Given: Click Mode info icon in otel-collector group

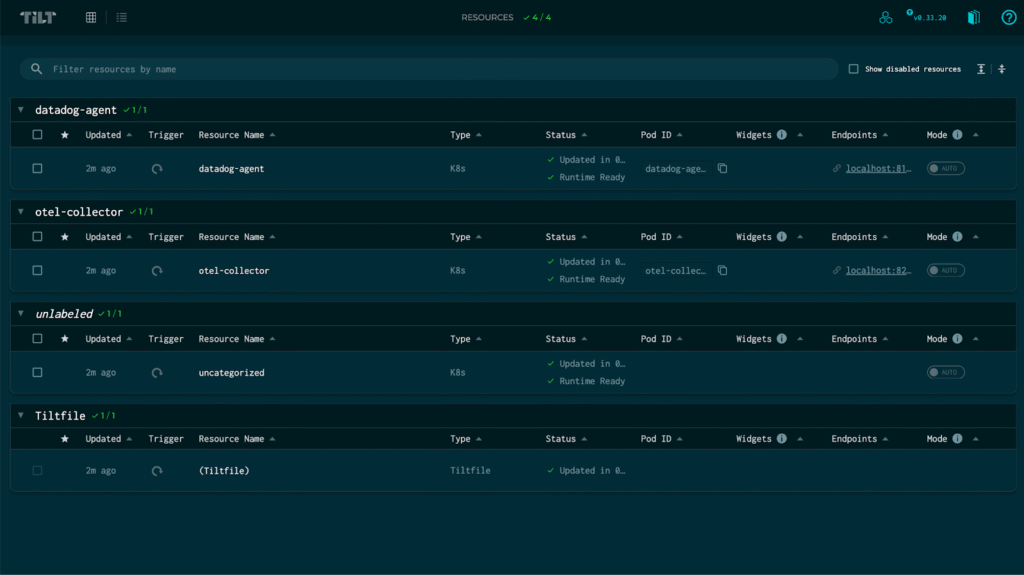Looking at the screenshot, I should click(x=957, y=237).
